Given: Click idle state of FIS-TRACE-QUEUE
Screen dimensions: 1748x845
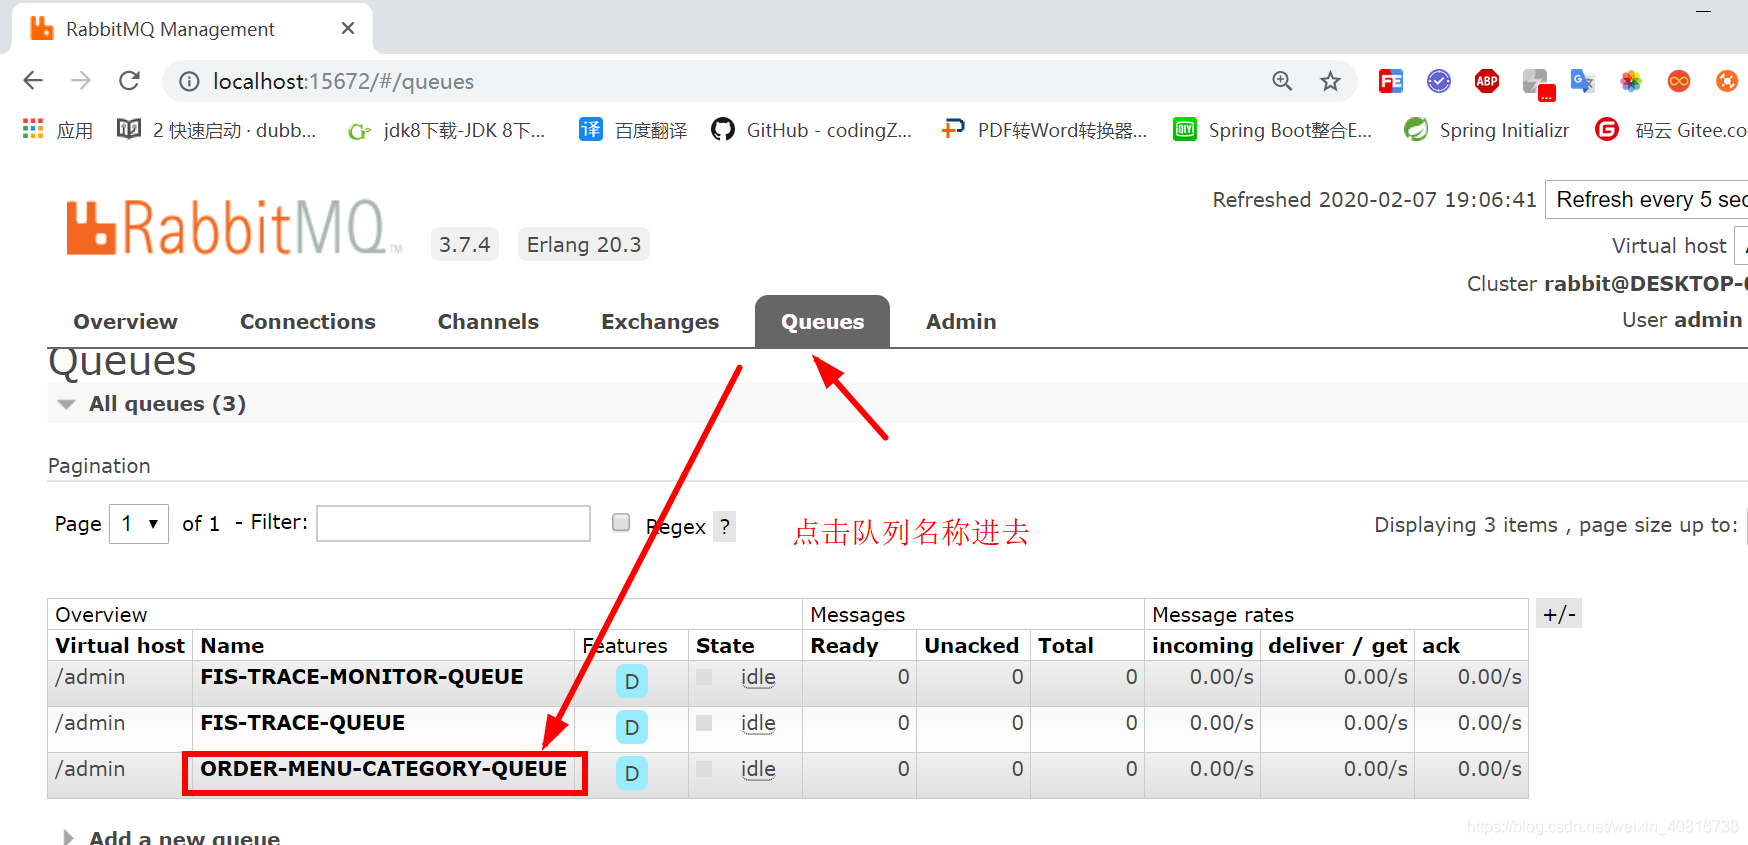Looking at the screenshot, I should [758, 723].
